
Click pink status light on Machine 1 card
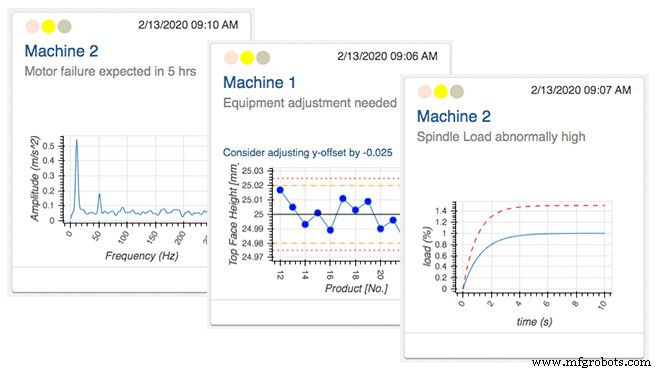pyautogui.click(x=231, y=57)
